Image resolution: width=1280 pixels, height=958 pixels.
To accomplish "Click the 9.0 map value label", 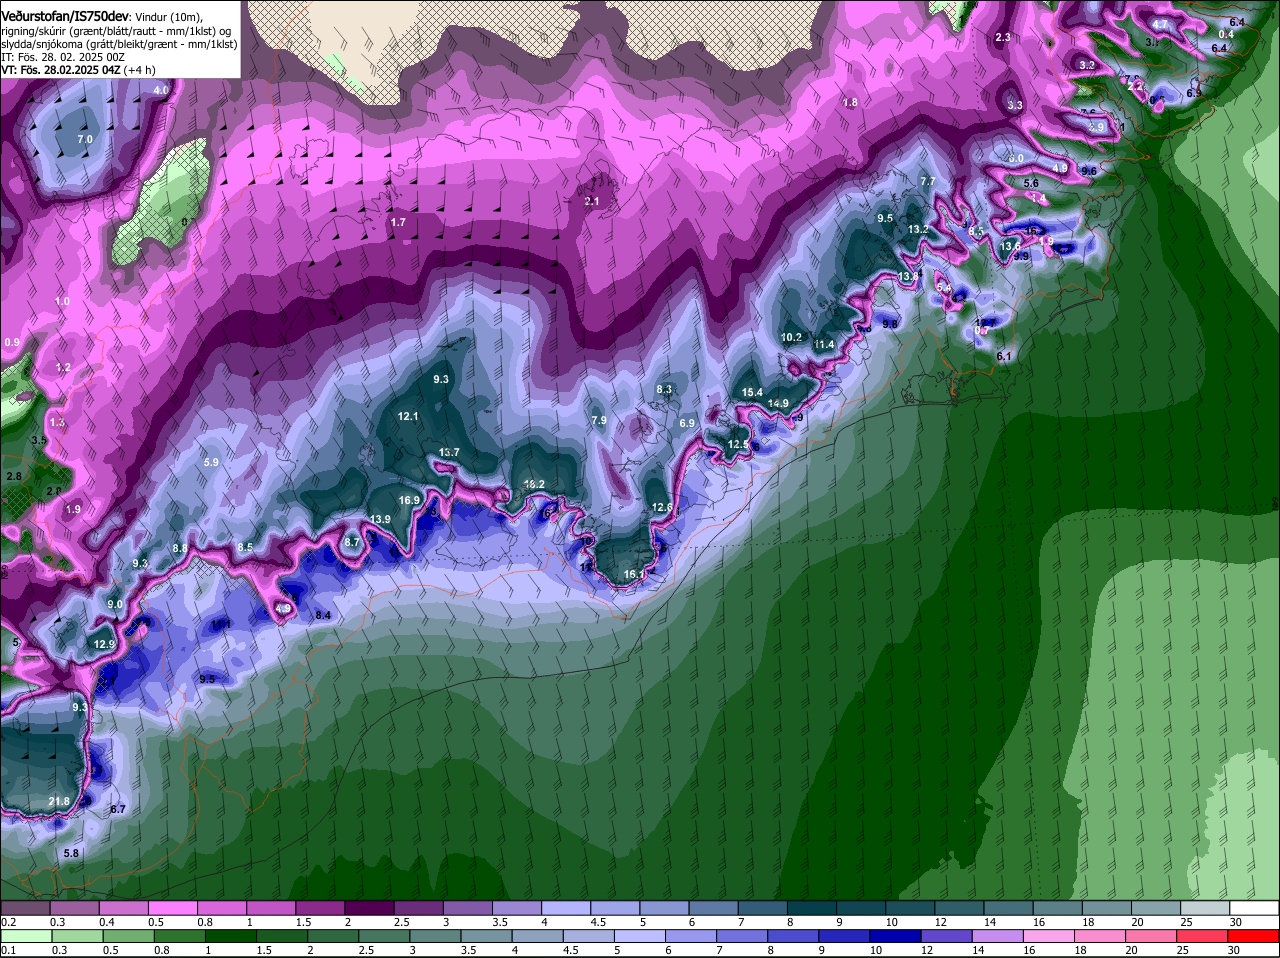I will (x=115, y=605).
